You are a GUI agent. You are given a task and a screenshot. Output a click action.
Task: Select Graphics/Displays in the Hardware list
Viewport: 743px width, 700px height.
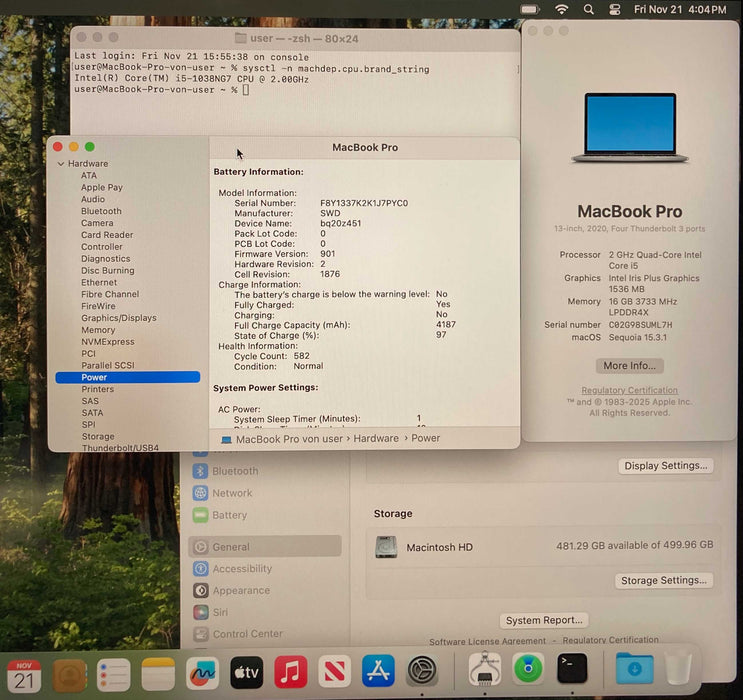click(x=119, y=318)
